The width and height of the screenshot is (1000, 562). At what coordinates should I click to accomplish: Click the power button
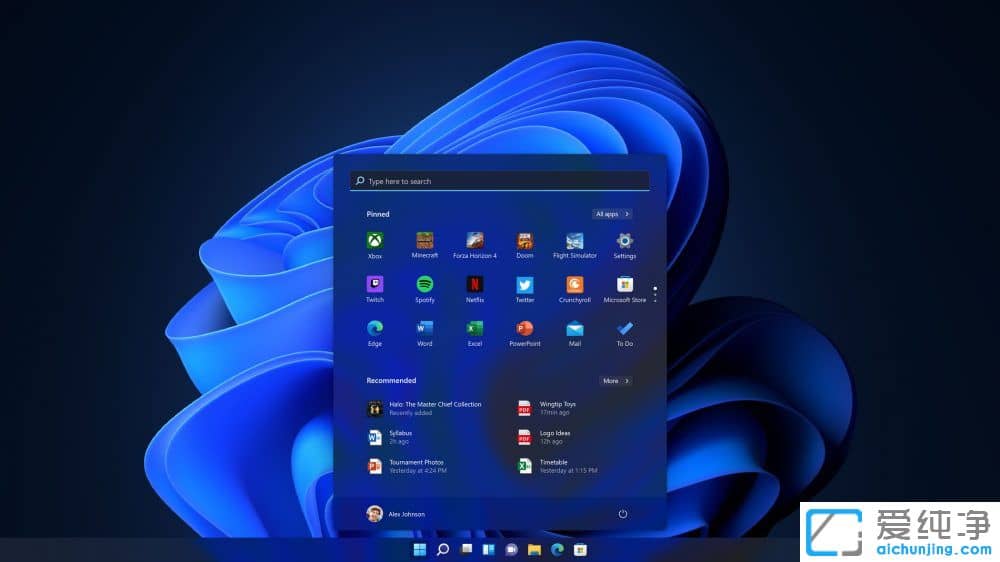623,514
